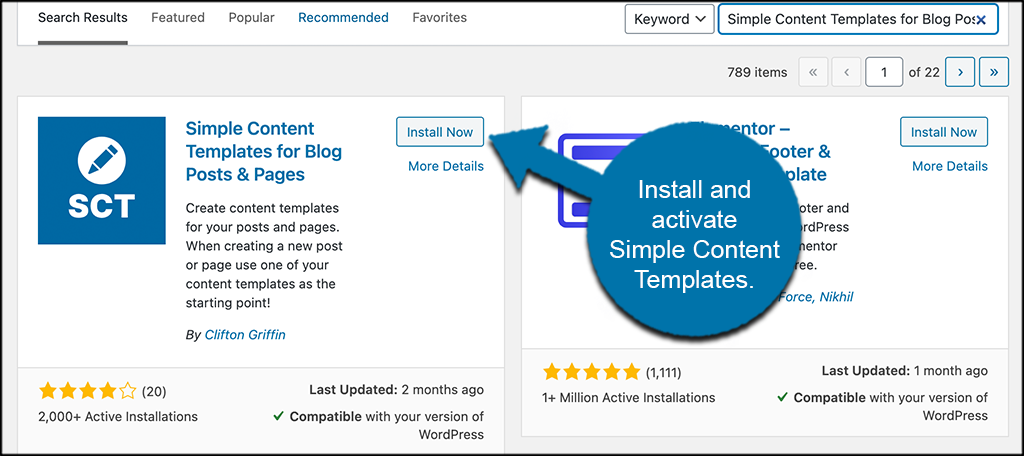Click the '789 items' count text

[x=757, y=73]
